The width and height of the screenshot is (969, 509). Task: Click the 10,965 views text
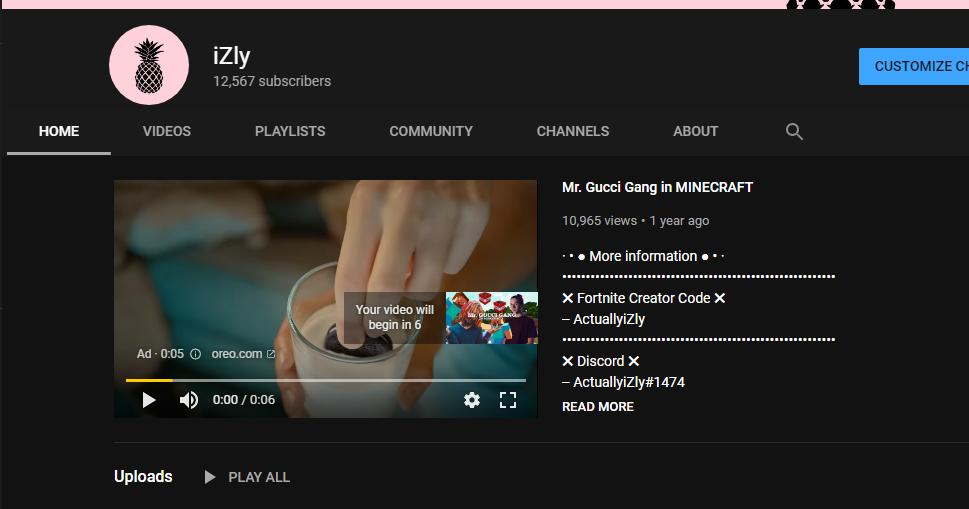599,221
